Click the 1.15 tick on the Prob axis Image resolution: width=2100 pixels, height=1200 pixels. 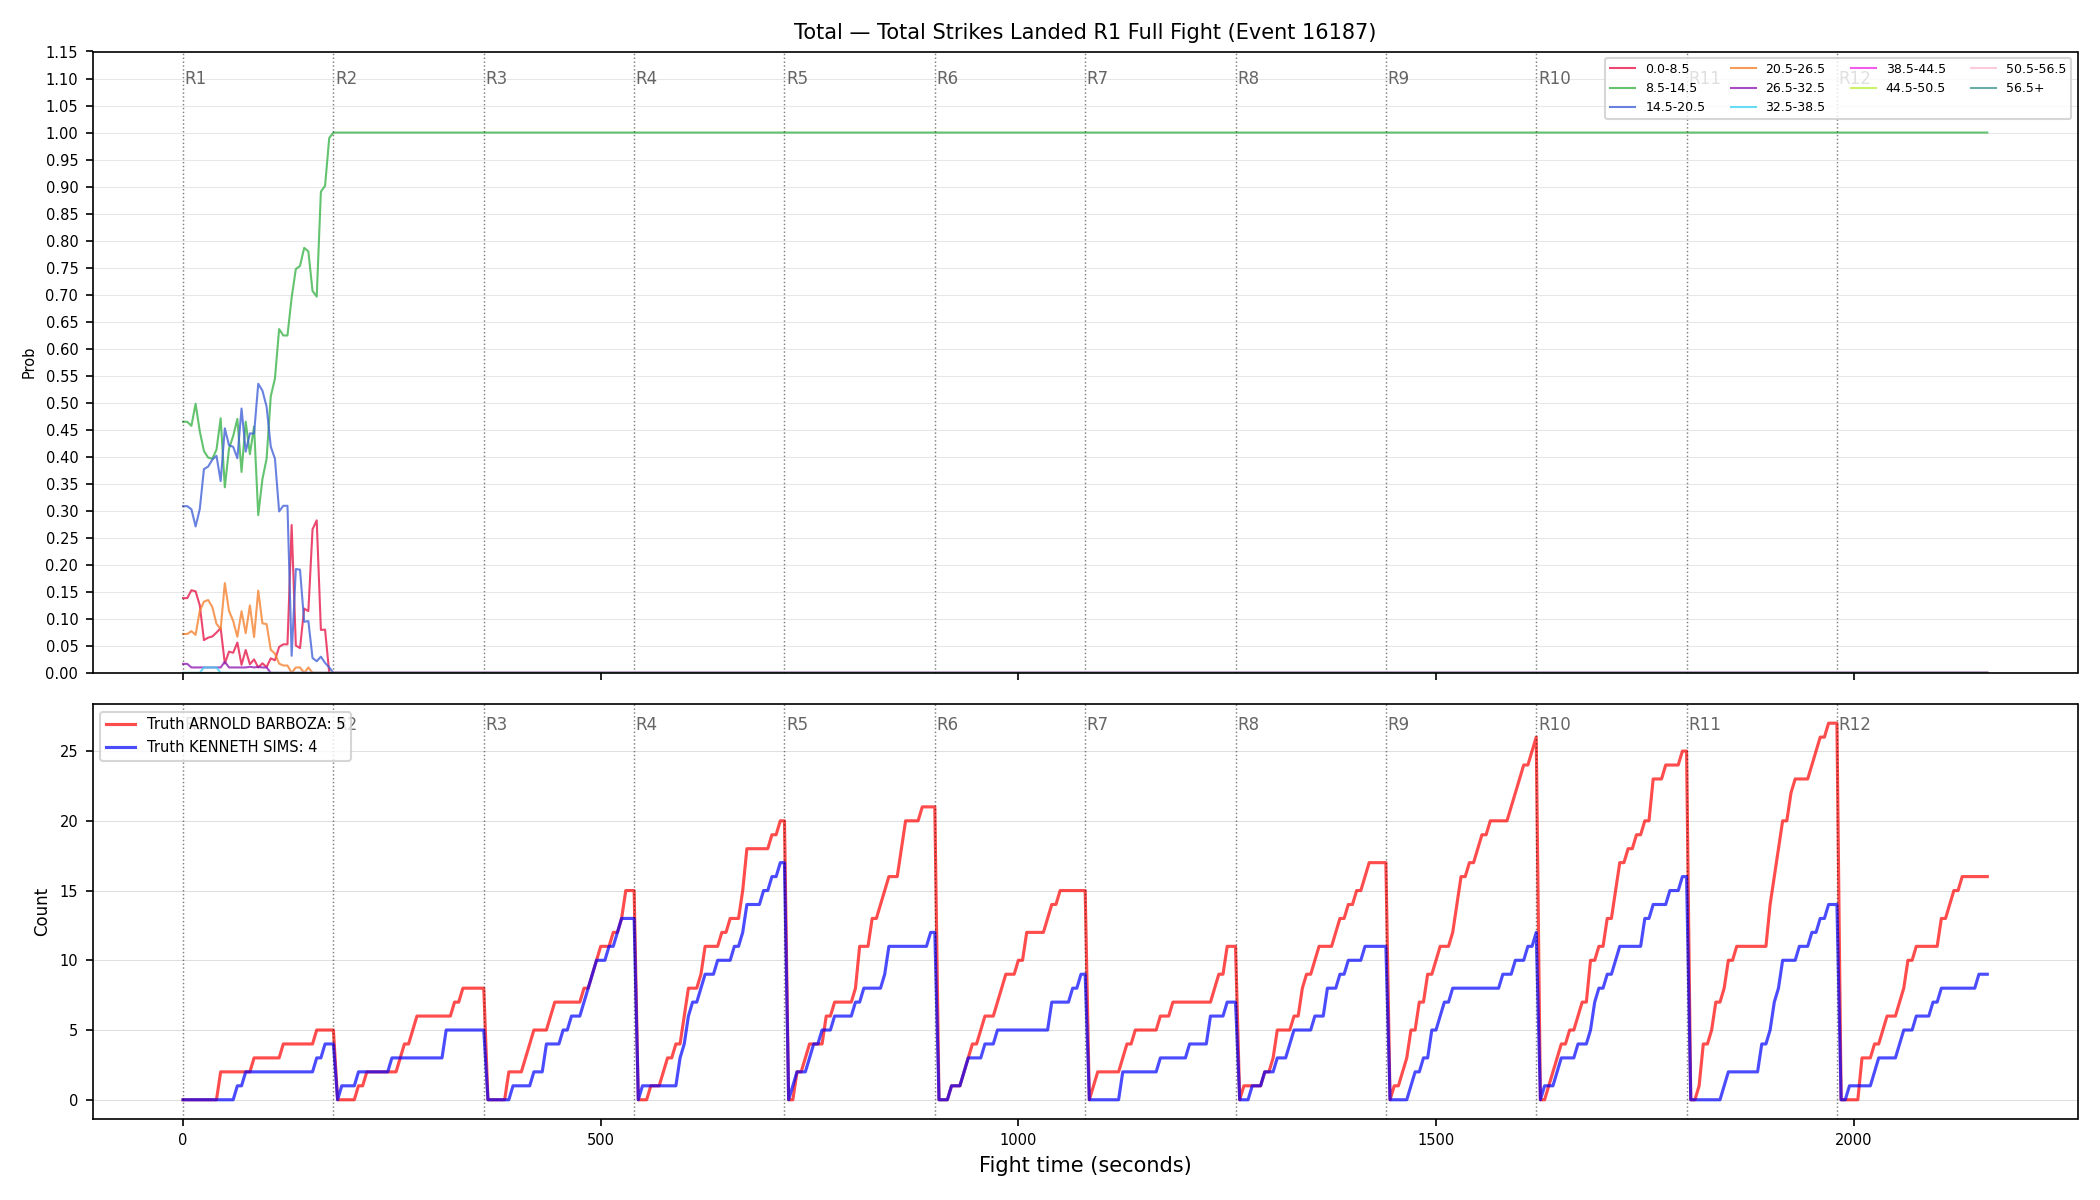[62, 52]
